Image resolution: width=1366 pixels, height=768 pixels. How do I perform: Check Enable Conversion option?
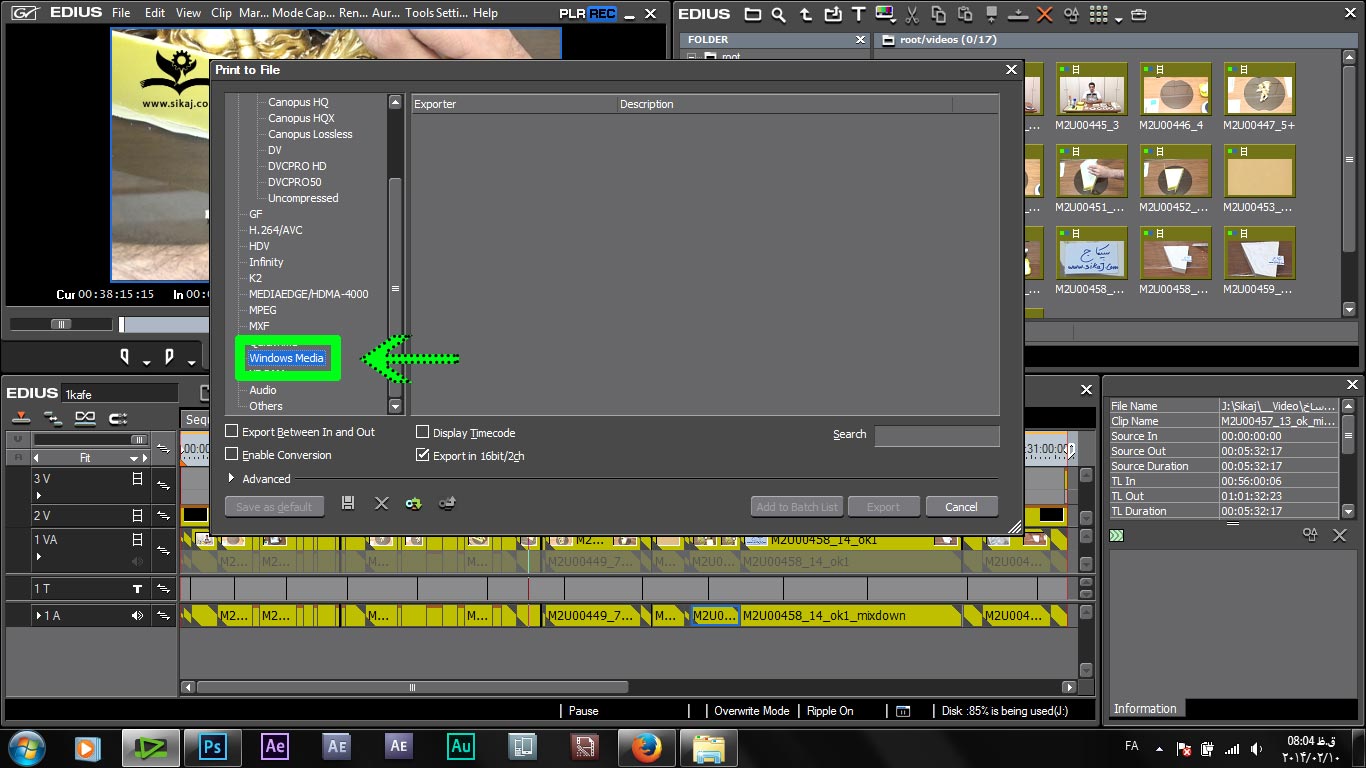point(232,454)
